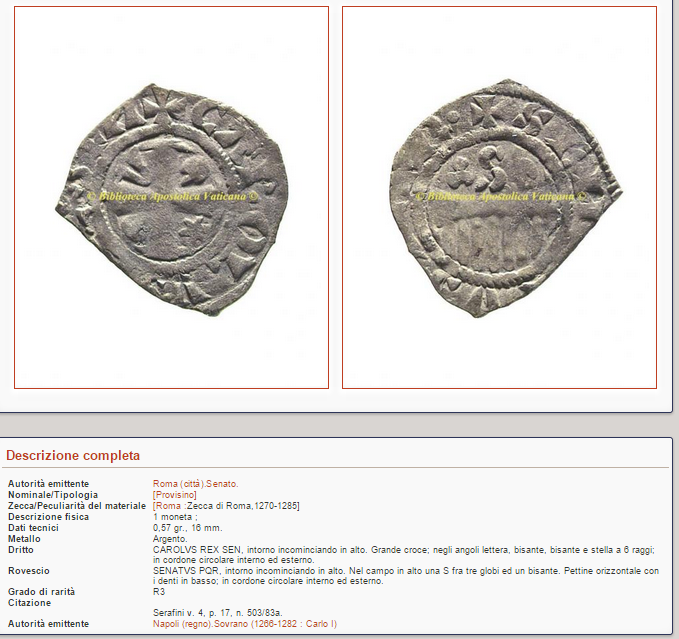Click the 'Dati tecnici' label
The width and height of the screenshot is (679, 639).
[33, 528]
